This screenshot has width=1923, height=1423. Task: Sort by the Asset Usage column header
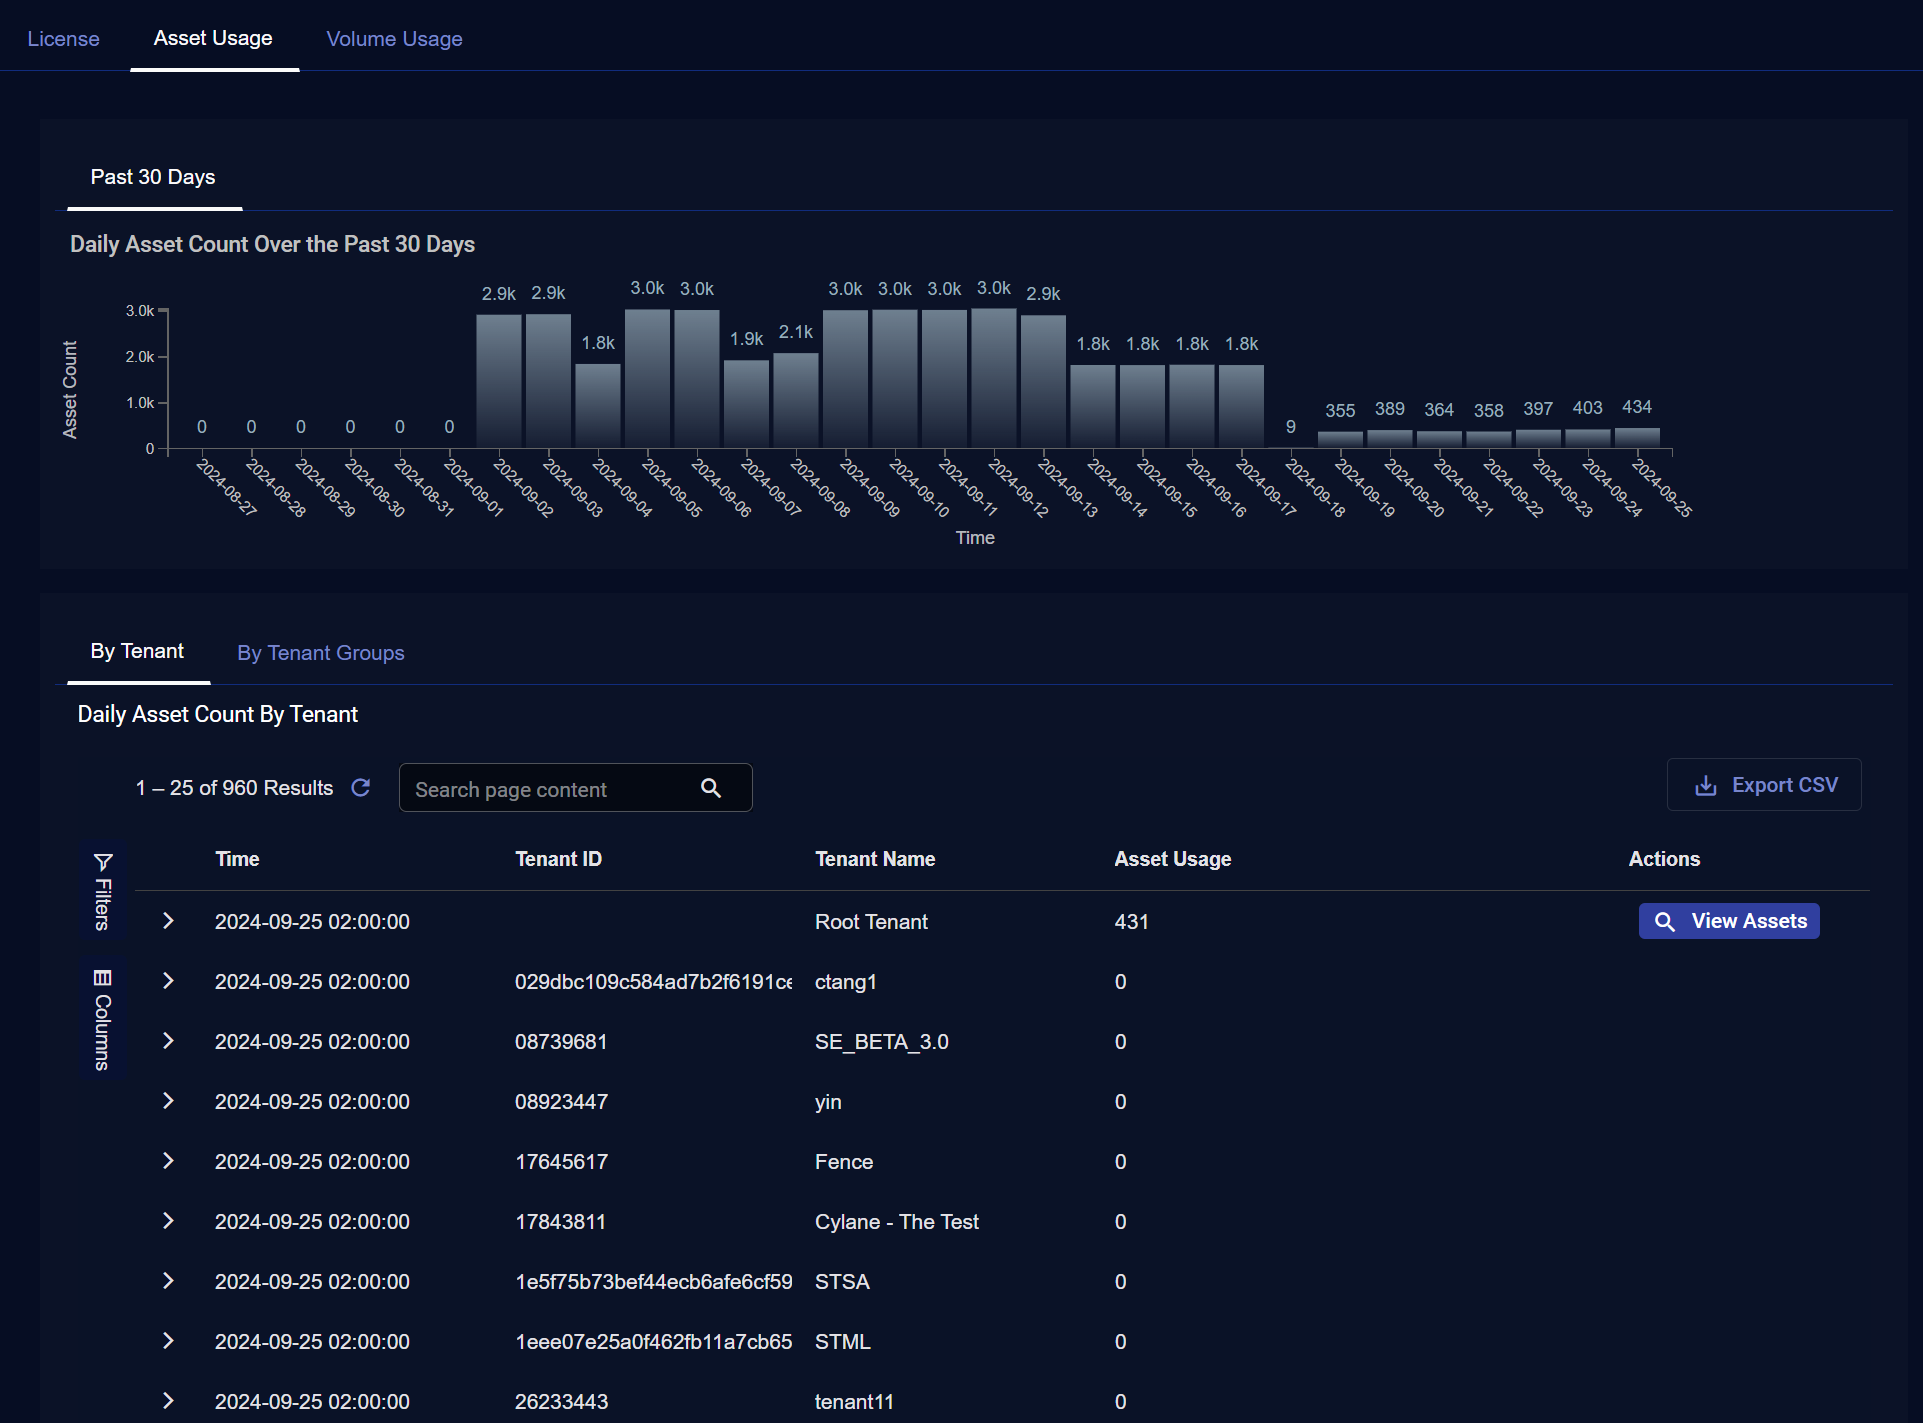pyautogui.click(x=1172, y=859)
